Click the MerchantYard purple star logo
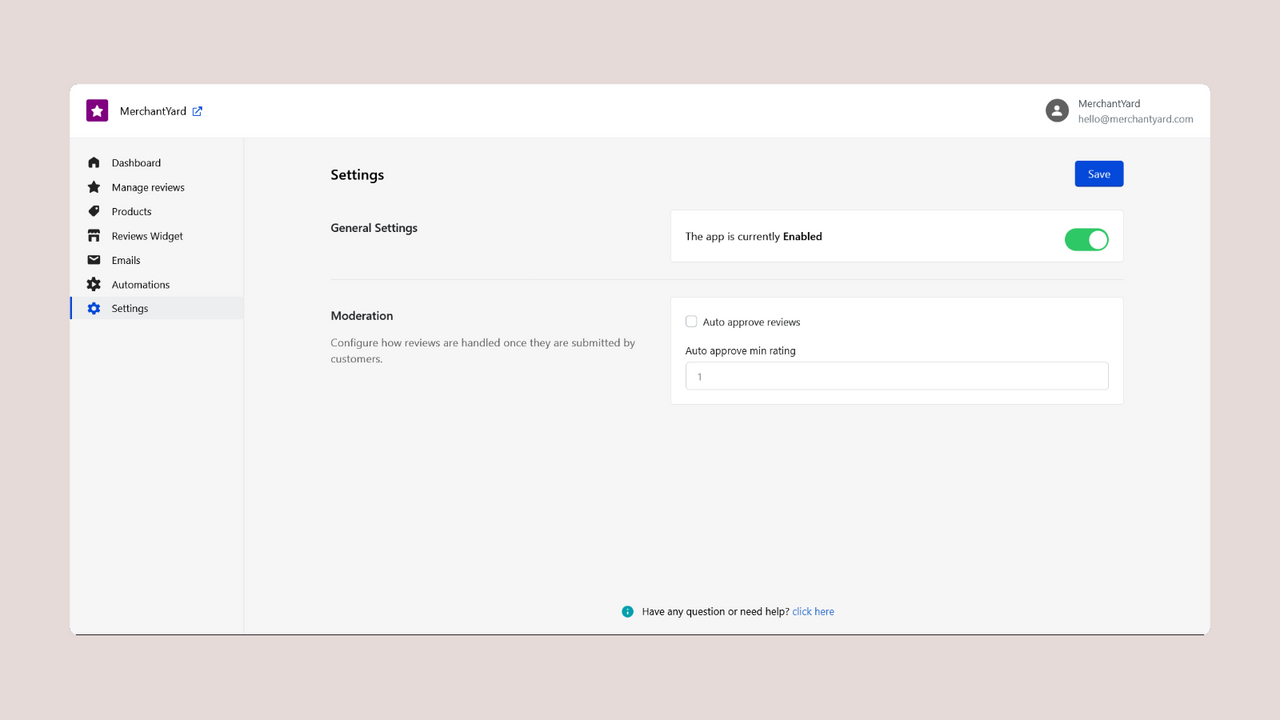Image resolution: width=1280 pixels, height=720 pixels. [96, 110]
